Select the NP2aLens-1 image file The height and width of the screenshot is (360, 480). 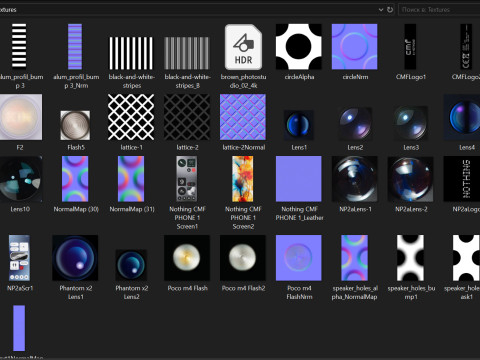tap(355, 179)
